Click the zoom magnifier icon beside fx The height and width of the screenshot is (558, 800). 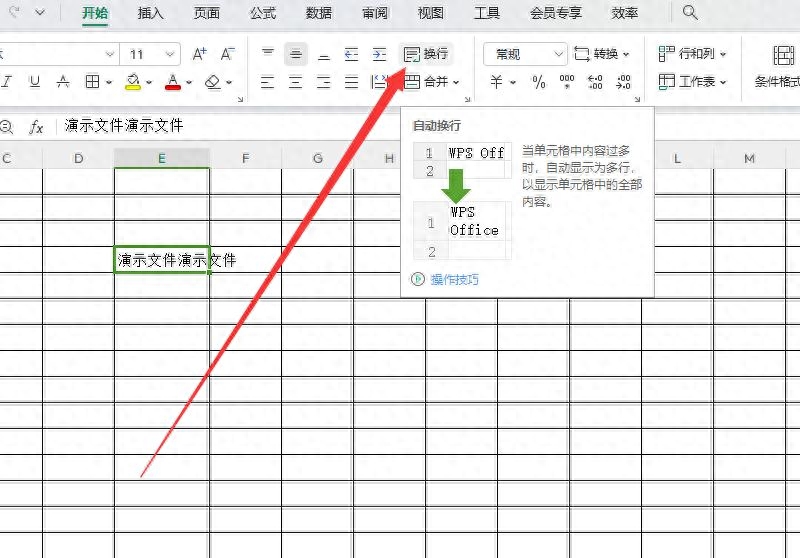[6, 126]
